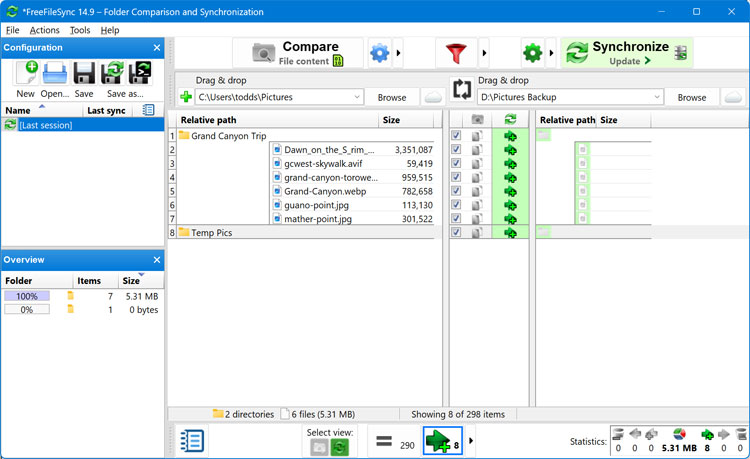Click Save as batch job icon
Screen dimensions: 750x459
click(140, 73)
